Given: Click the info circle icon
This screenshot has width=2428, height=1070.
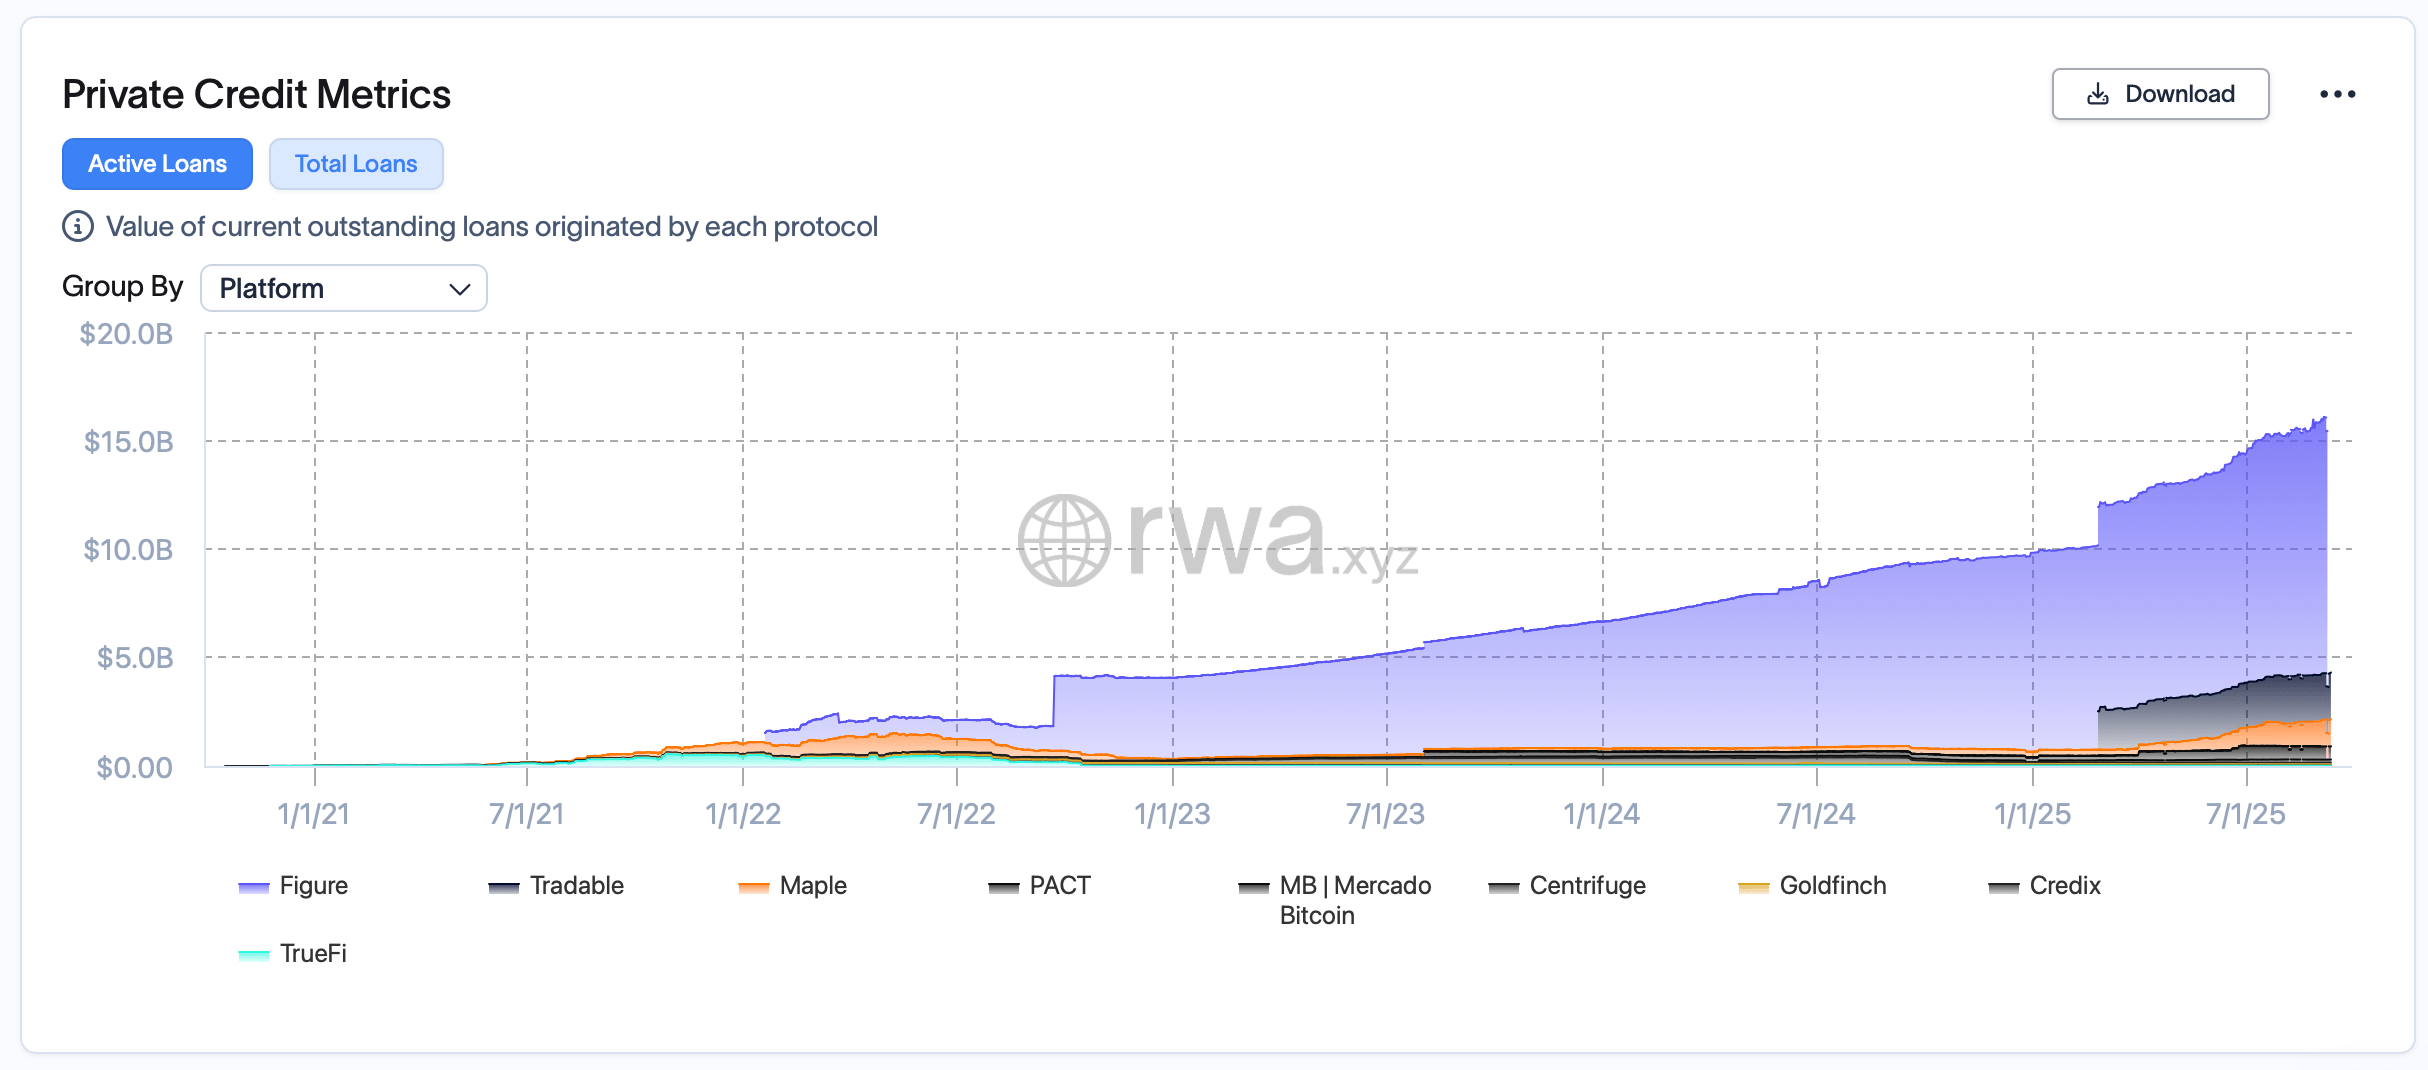Looking at the screenshot, I should pos(78,227).
